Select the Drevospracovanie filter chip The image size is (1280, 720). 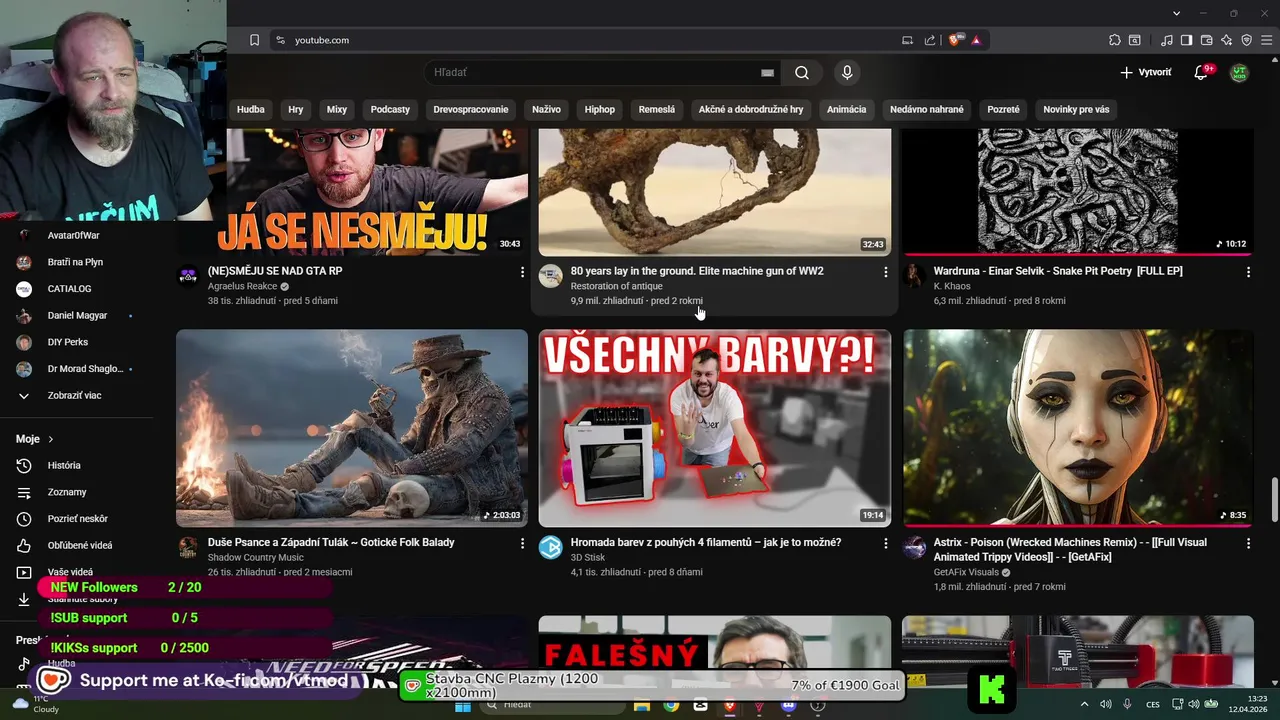coord(471,109)
